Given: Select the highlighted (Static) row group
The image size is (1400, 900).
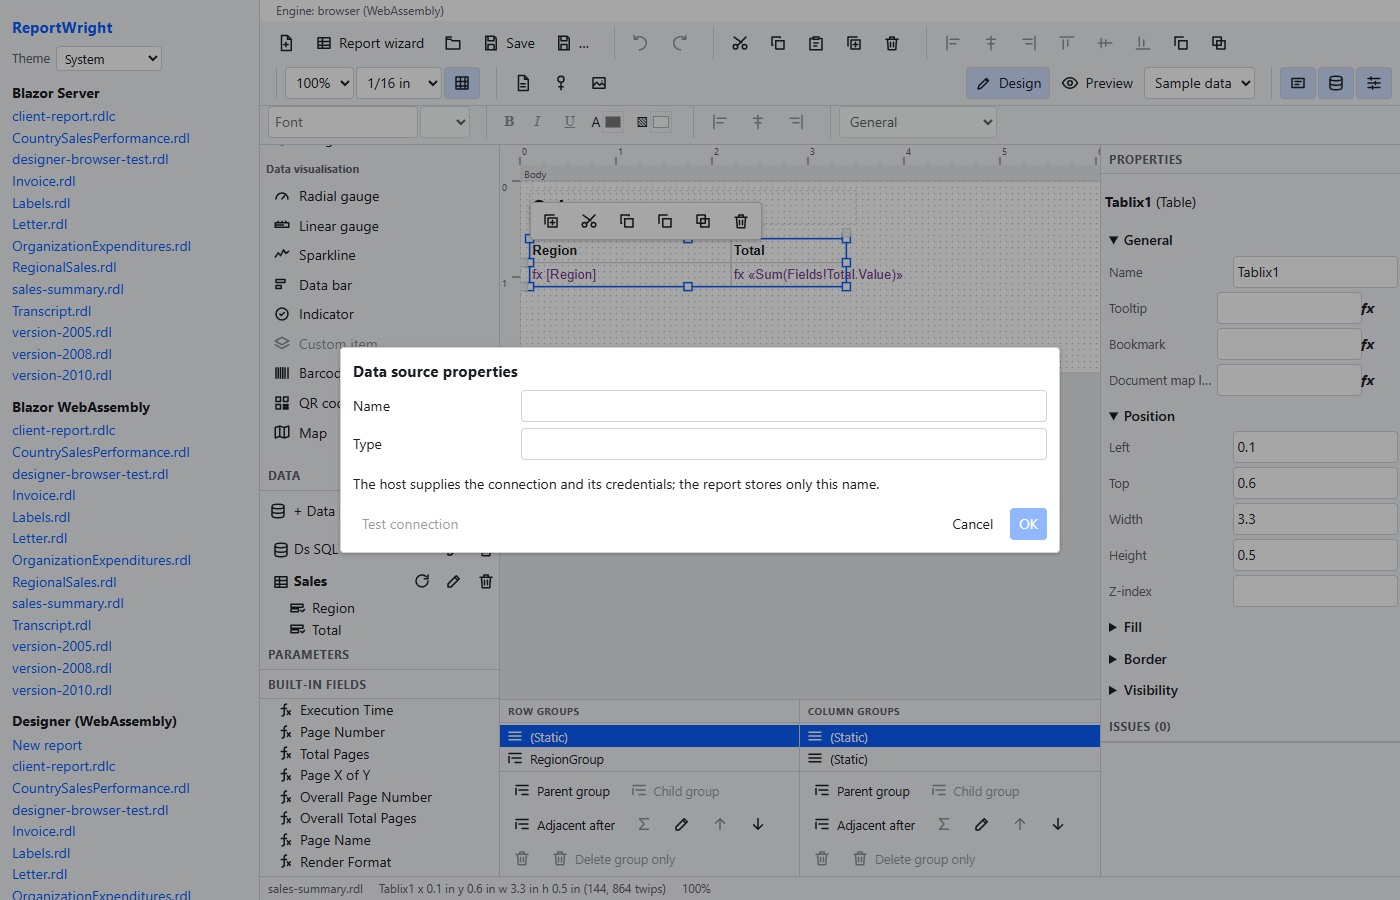Looking at the screenshot, I should tap(649, 737).
